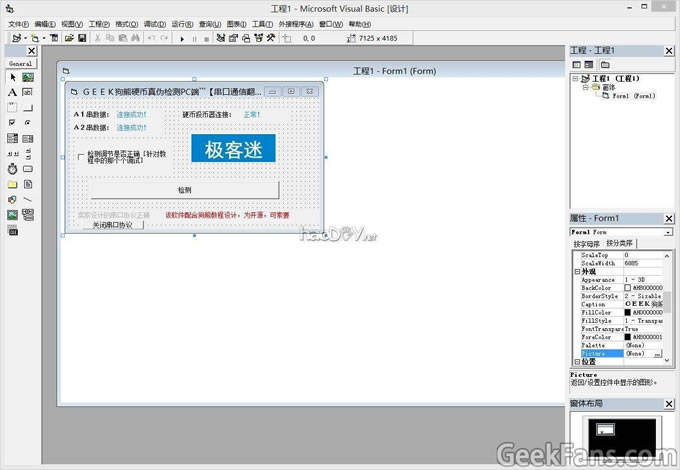Tick the checkbox on the design form
This screenshot has height=470, width=680.
pos(82,156)
